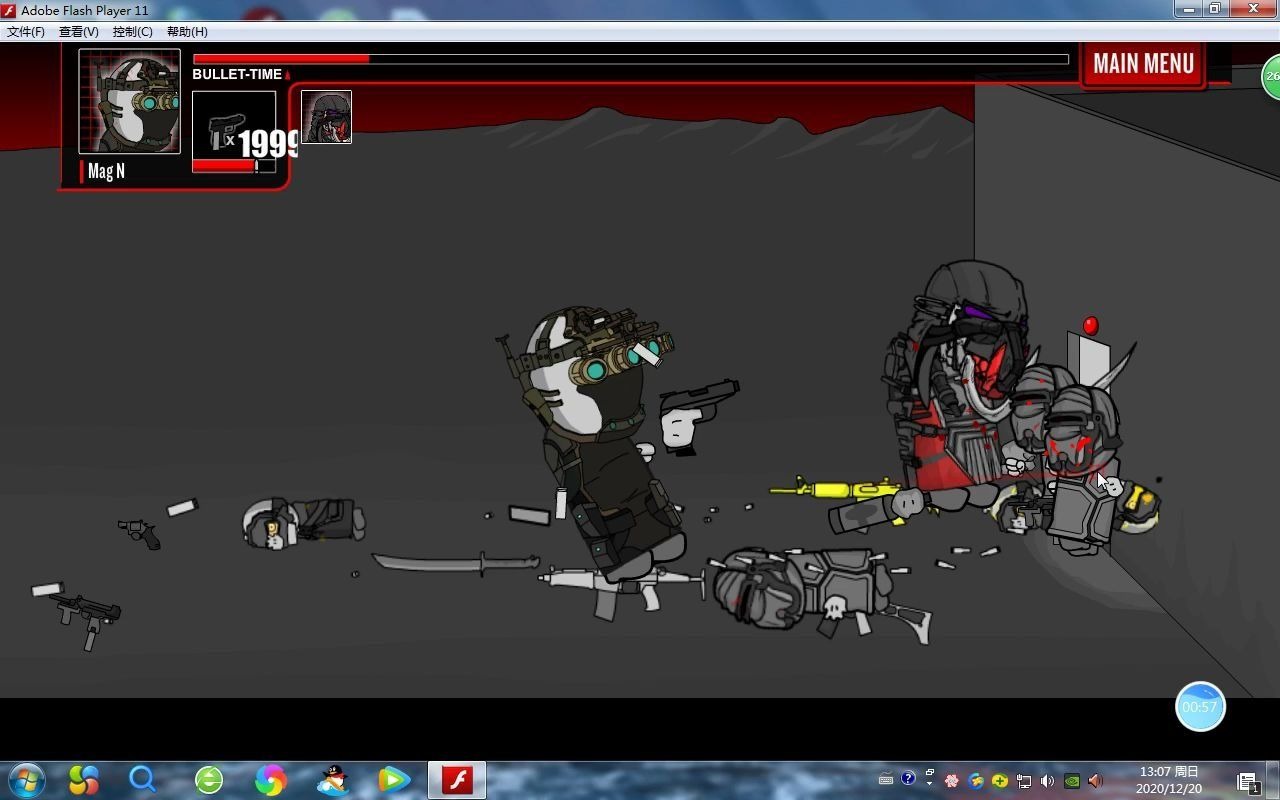
Task: Open the QQ penguin taskbar icon
Action: [x=332, y=779]
